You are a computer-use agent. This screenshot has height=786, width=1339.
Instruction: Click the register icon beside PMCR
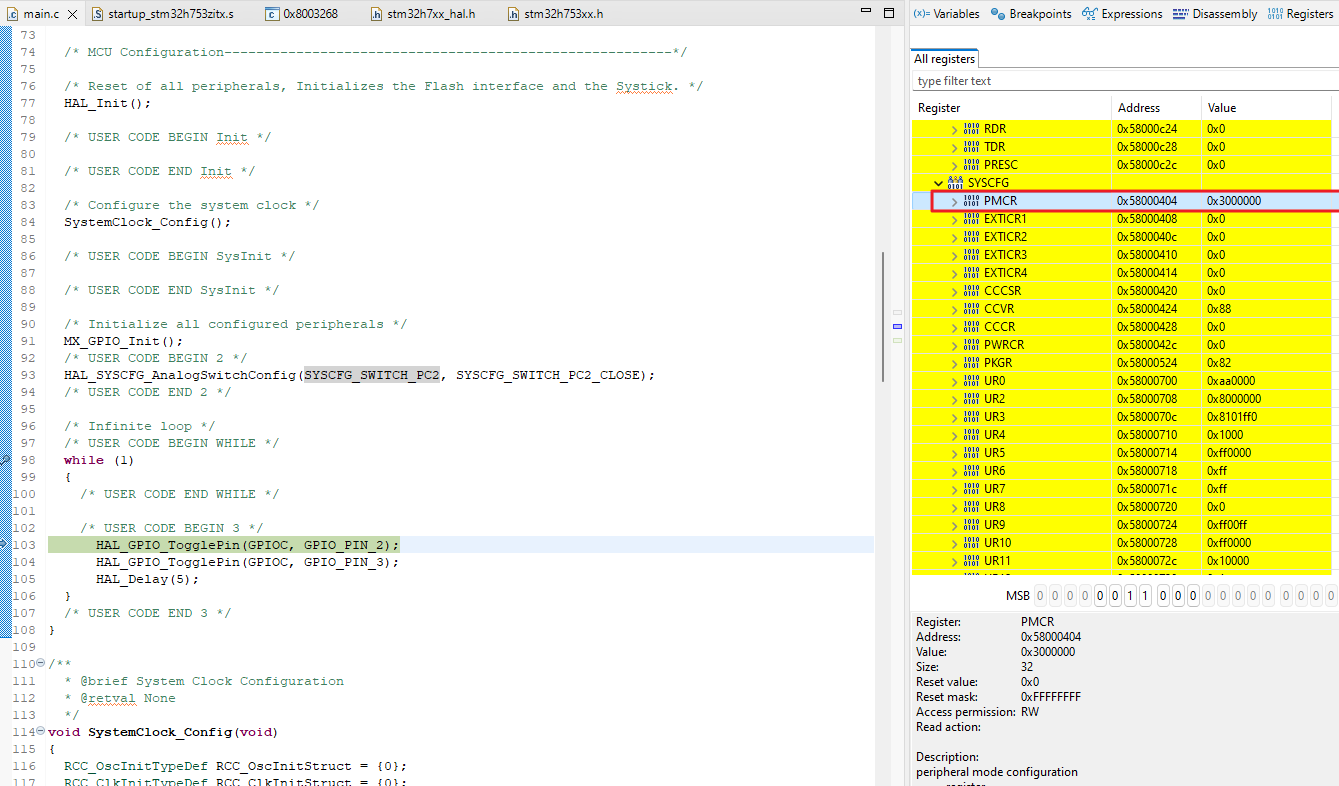tap(974, 200)
